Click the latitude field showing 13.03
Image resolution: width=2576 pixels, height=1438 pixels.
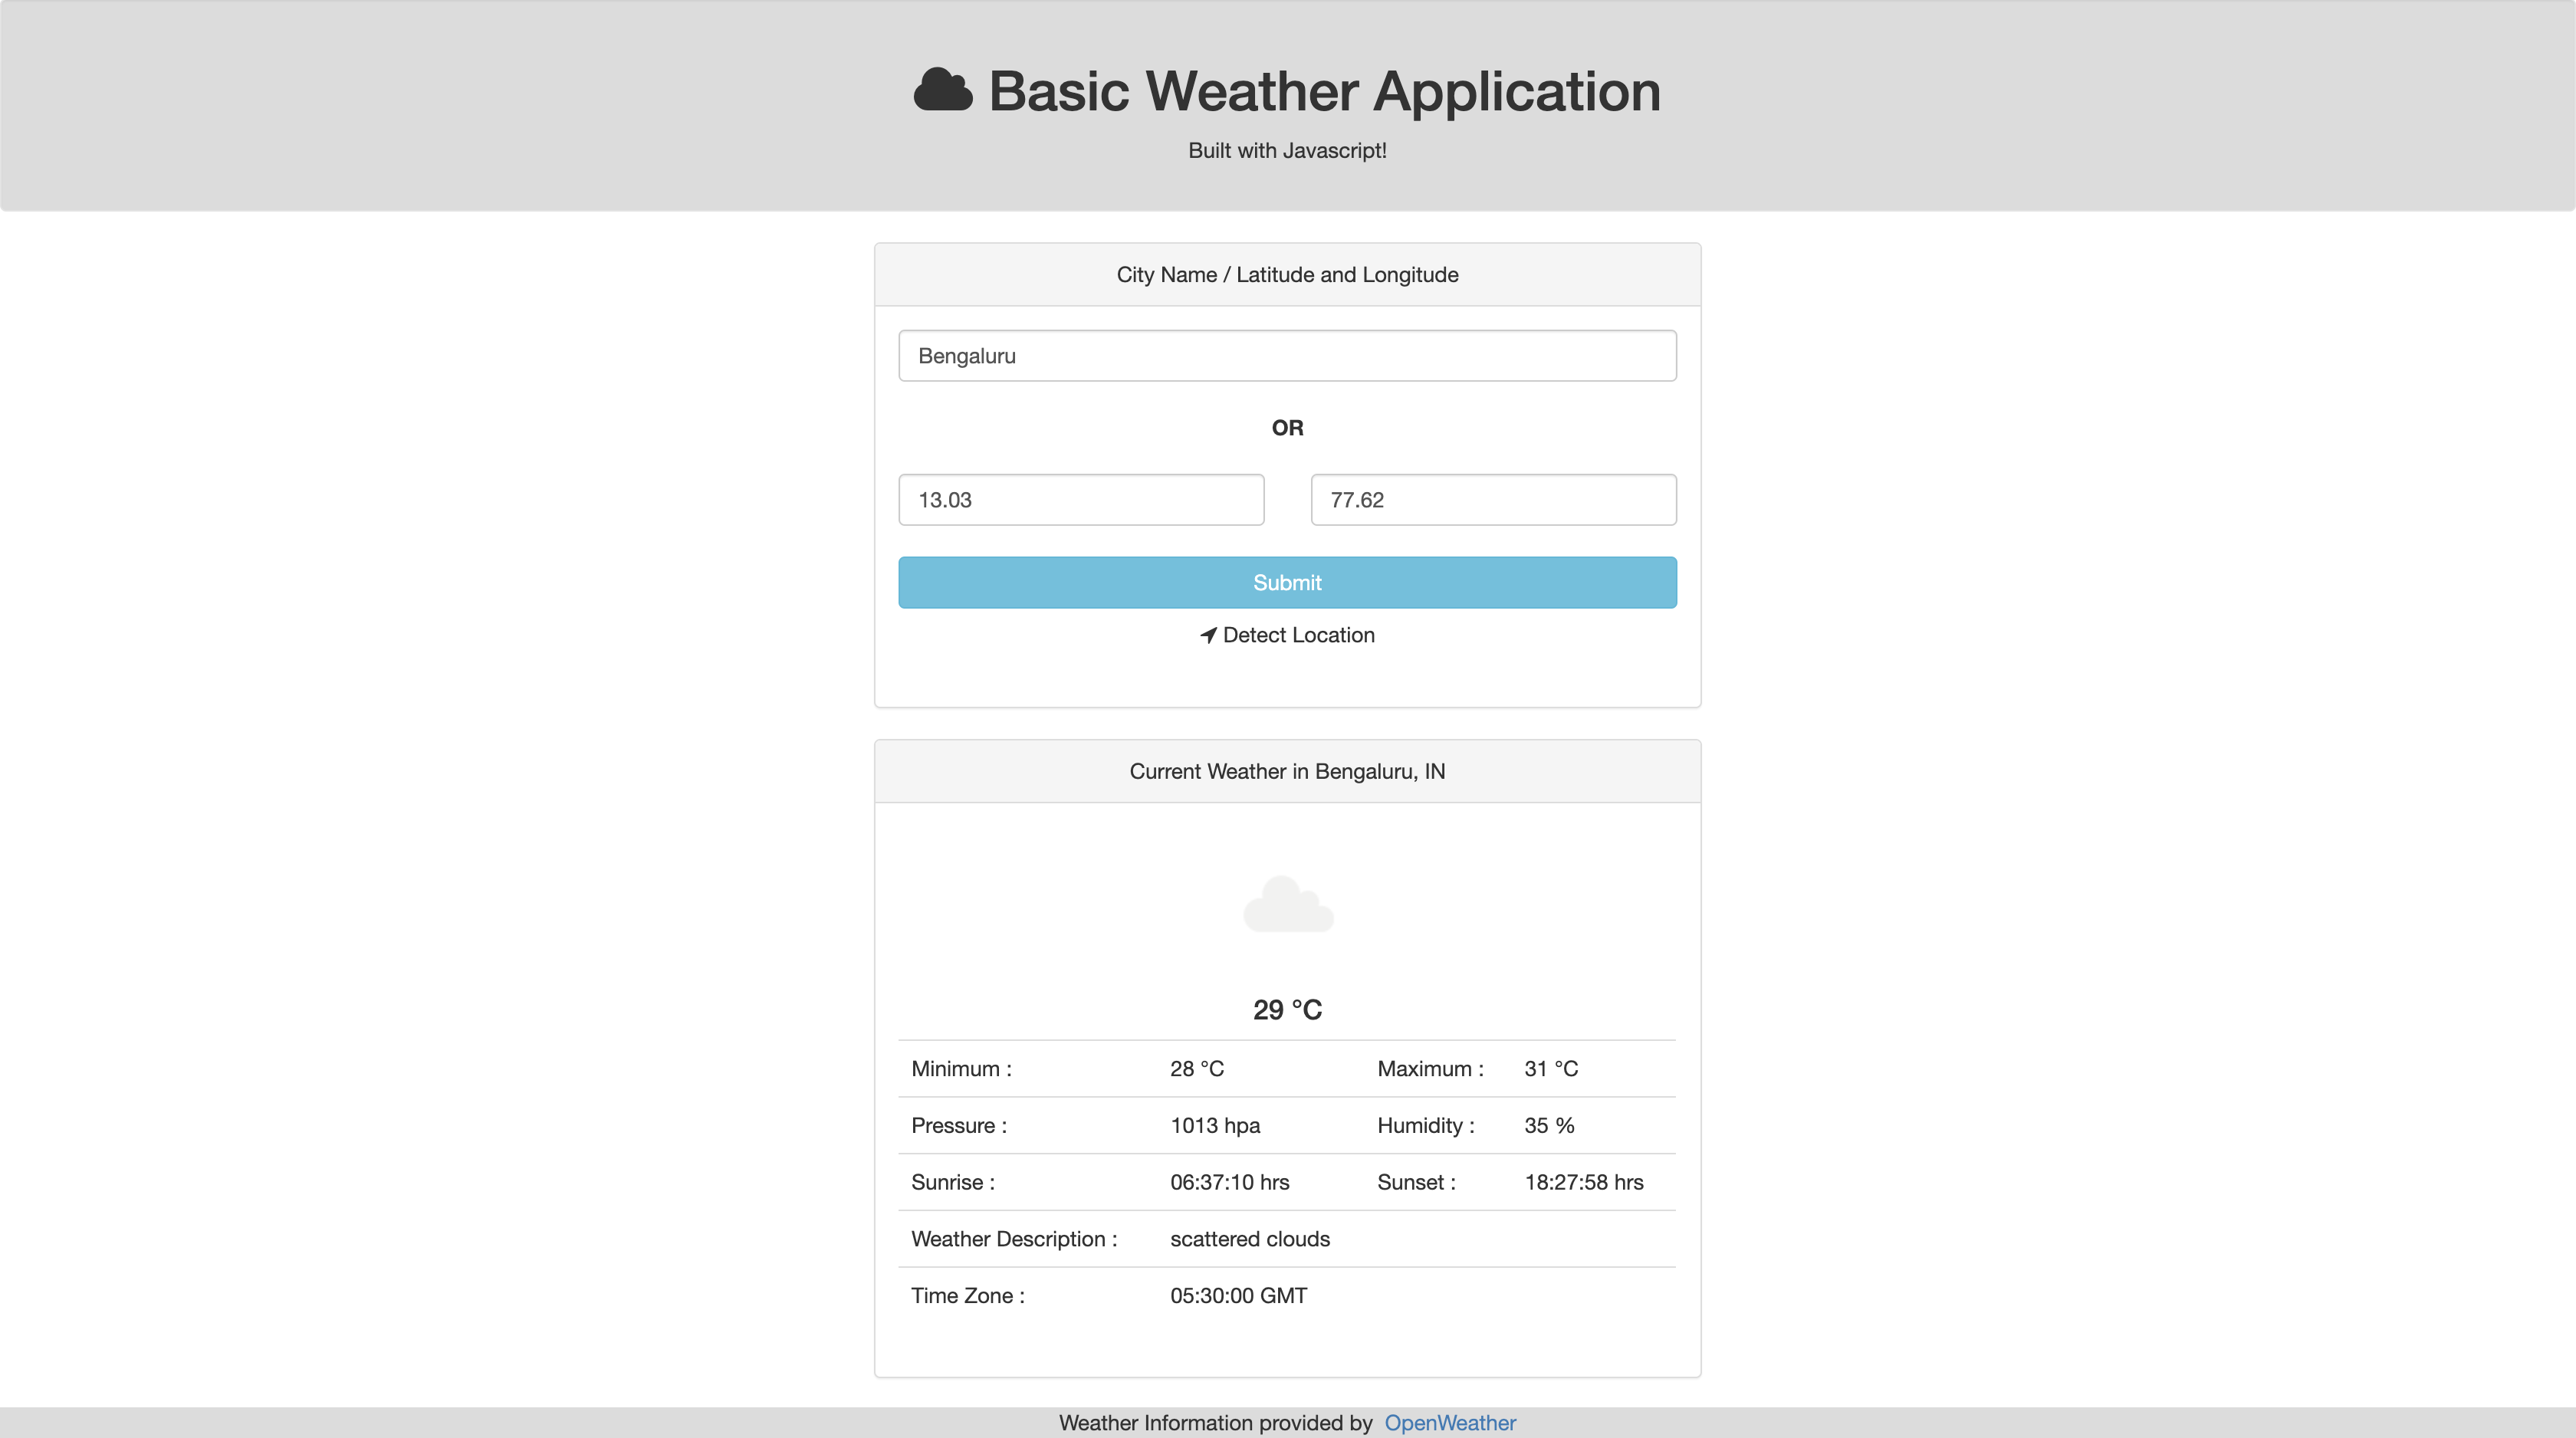point(1080,500)
